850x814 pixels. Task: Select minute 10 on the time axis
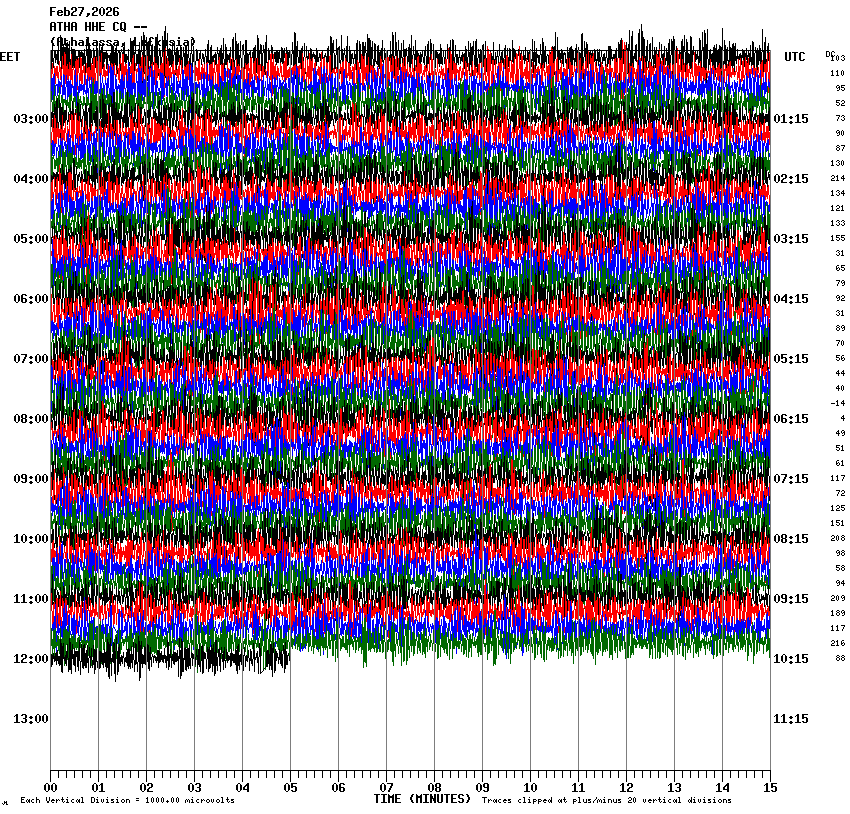point(530,788)
